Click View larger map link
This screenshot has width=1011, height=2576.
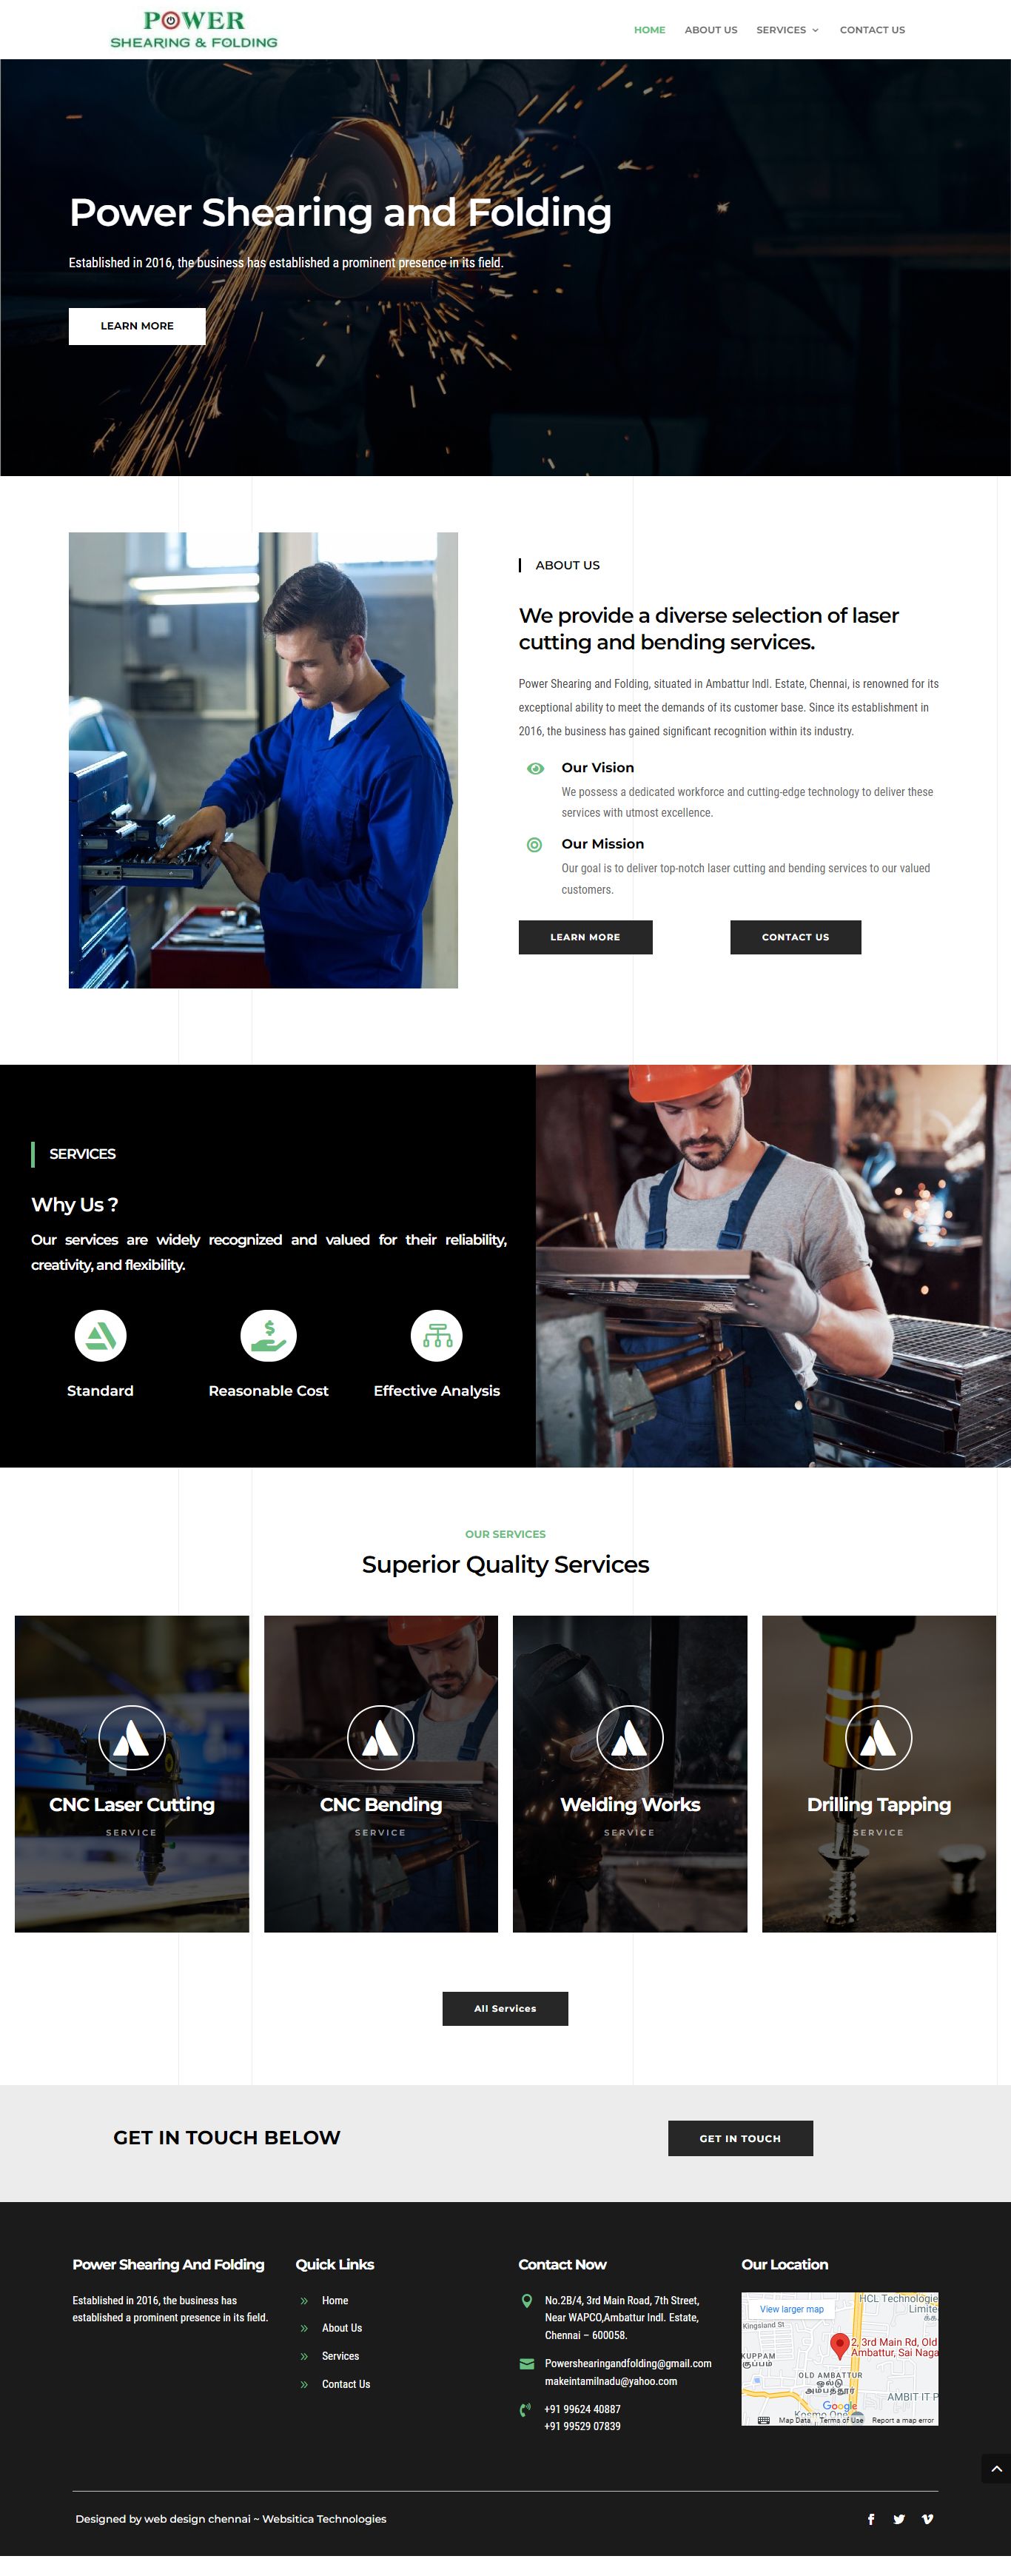point(792,2309)
